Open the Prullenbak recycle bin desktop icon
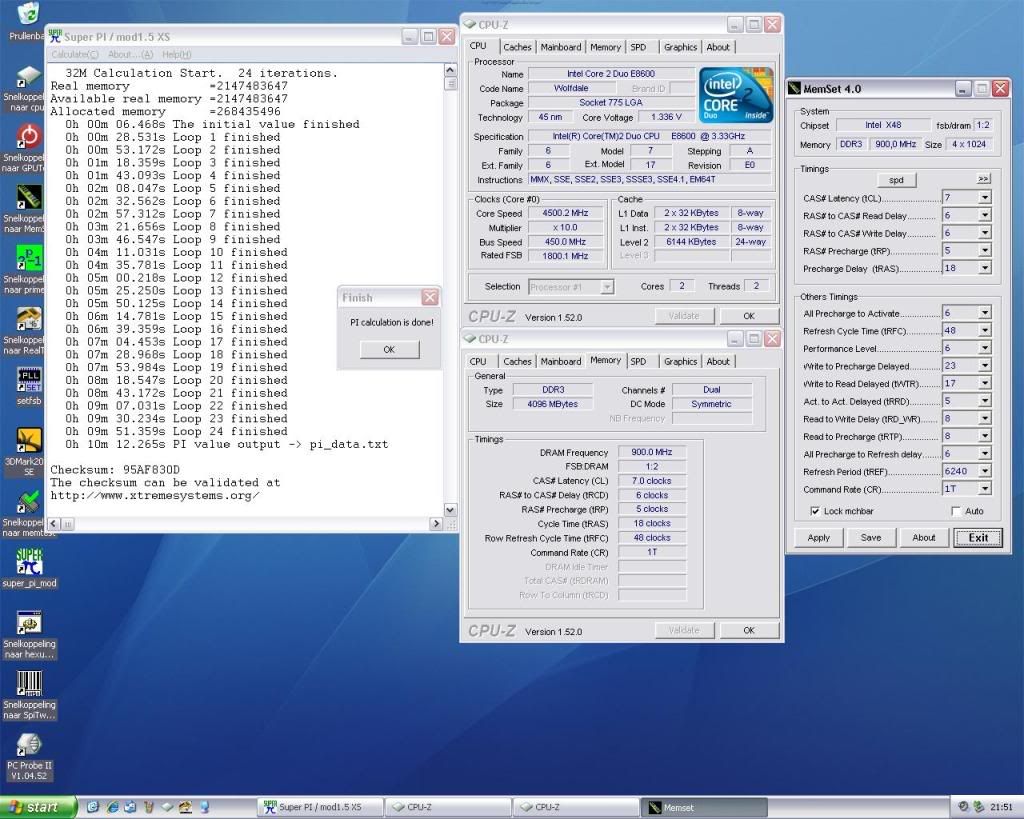Viewport: 1024px width, 819px height. (27, 14)
